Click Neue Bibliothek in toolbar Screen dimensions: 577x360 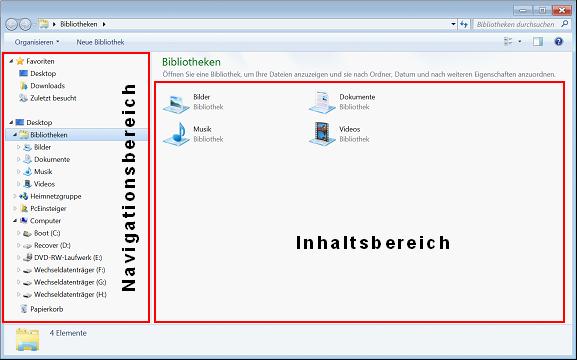pos(100,42)
